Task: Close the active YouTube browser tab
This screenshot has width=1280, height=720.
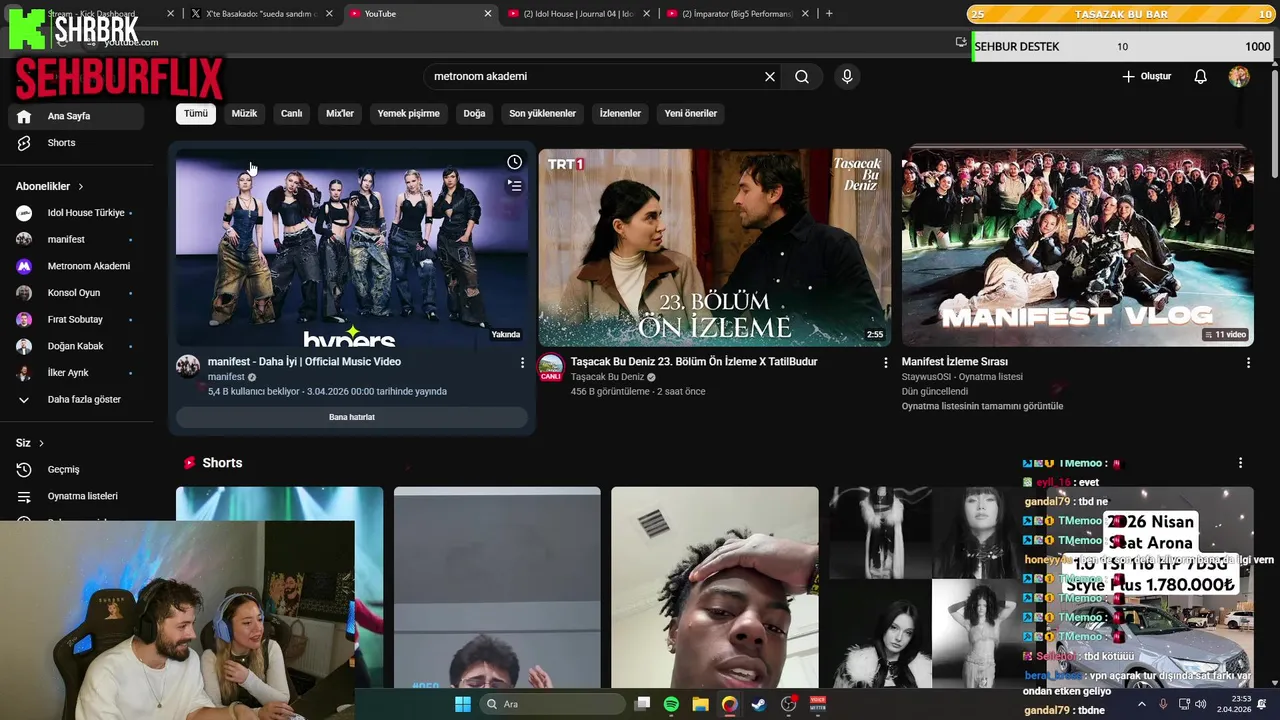Action: click(488, 14)
